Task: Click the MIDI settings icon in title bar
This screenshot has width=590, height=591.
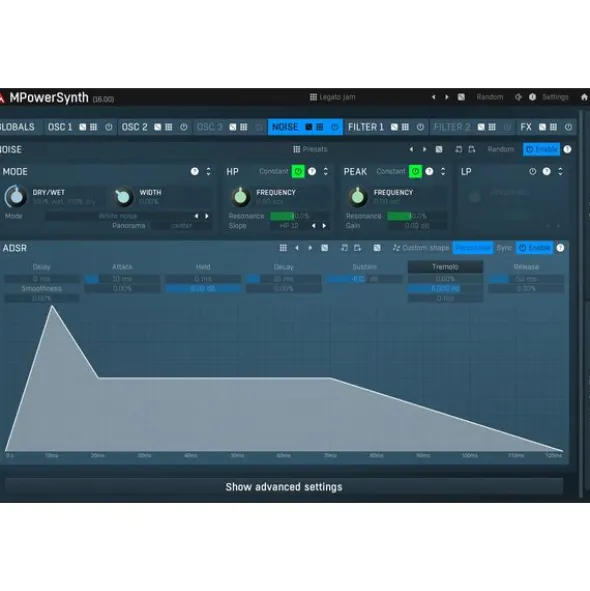Action: (518, 97)
